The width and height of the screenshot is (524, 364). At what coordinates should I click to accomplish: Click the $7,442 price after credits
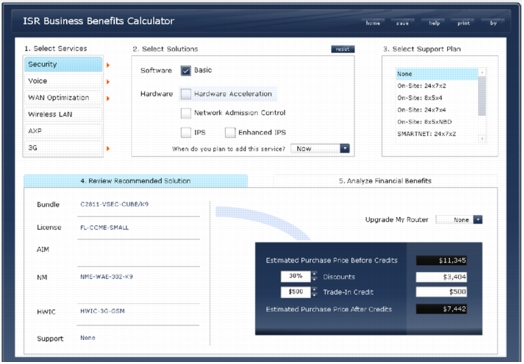tap(441, 309)
